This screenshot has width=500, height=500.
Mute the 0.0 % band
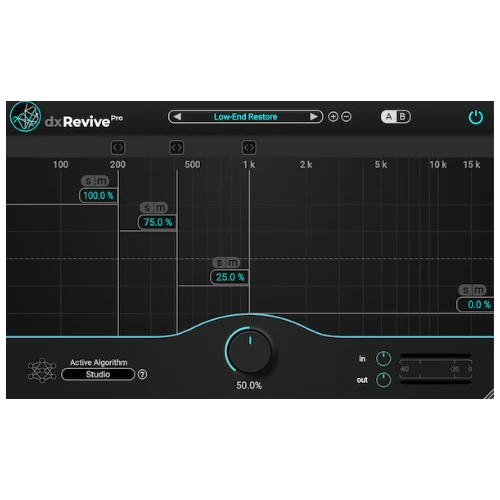[x=479, y=290]
